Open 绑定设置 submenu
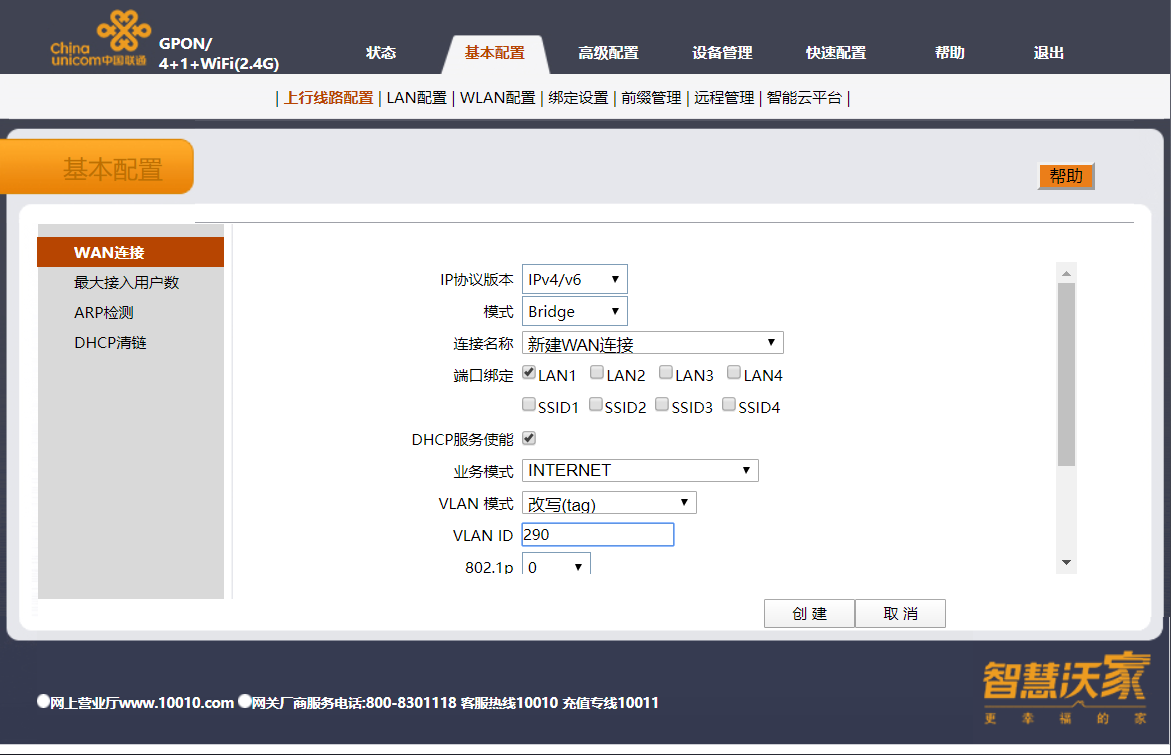Screen dimensions: 1171x755 click(x=578, y=98)
